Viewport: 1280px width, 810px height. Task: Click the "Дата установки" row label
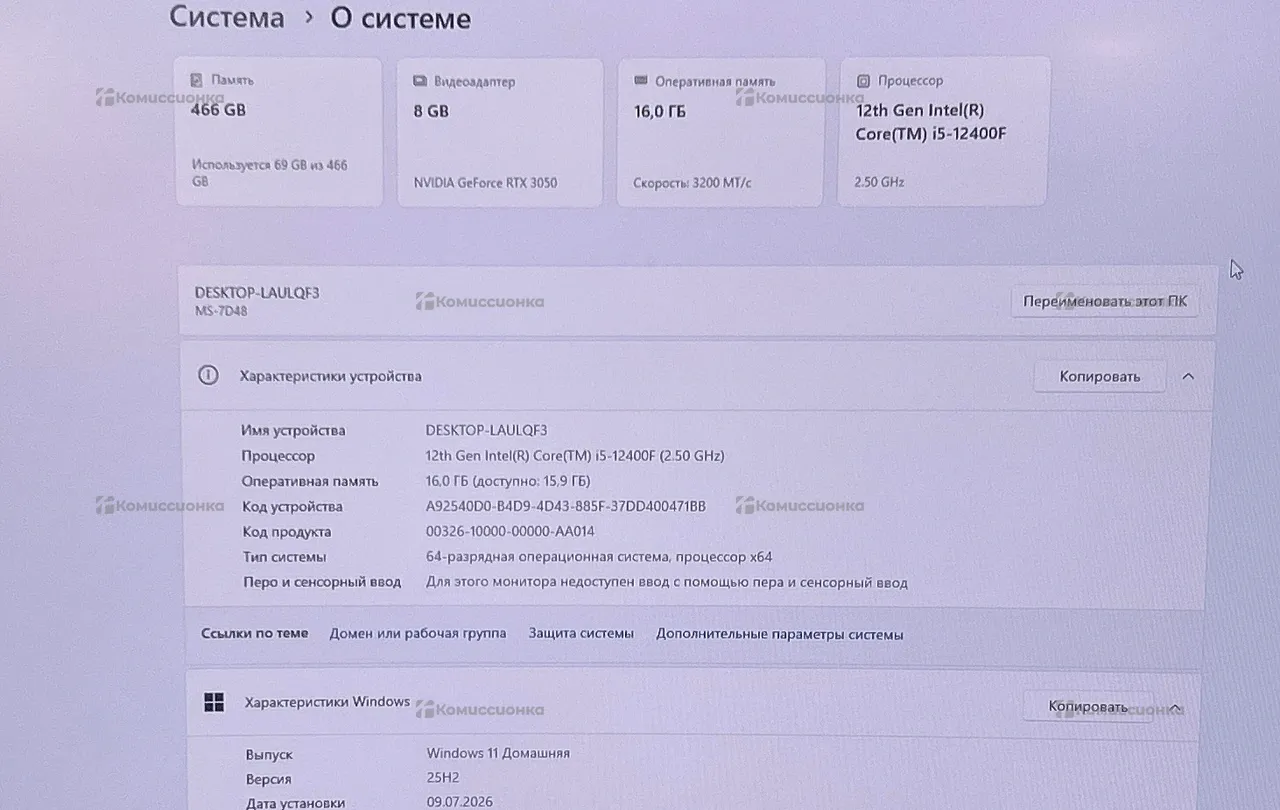pyautogui.click(x=295, y=803)
